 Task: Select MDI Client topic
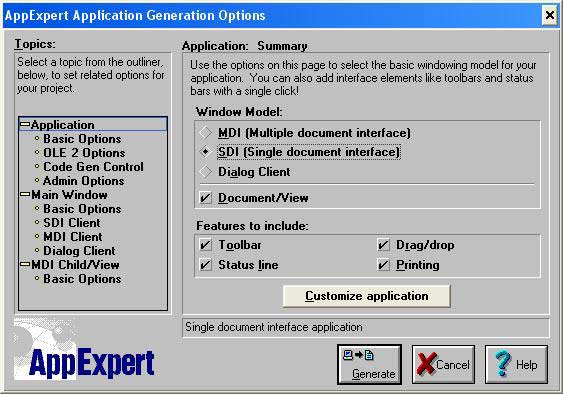[73, 237]
